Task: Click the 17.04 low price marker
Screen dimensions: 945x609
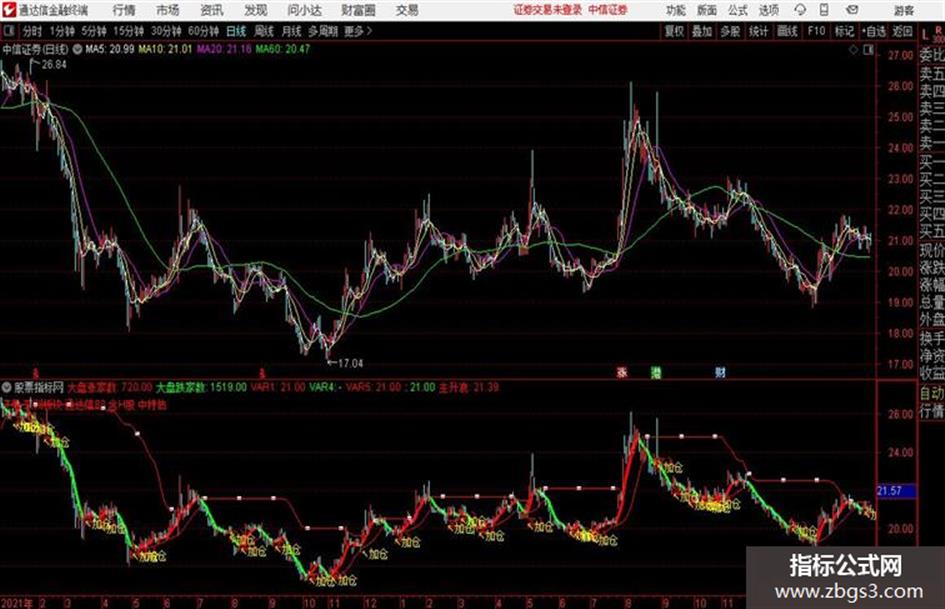Action: [350, 363]
